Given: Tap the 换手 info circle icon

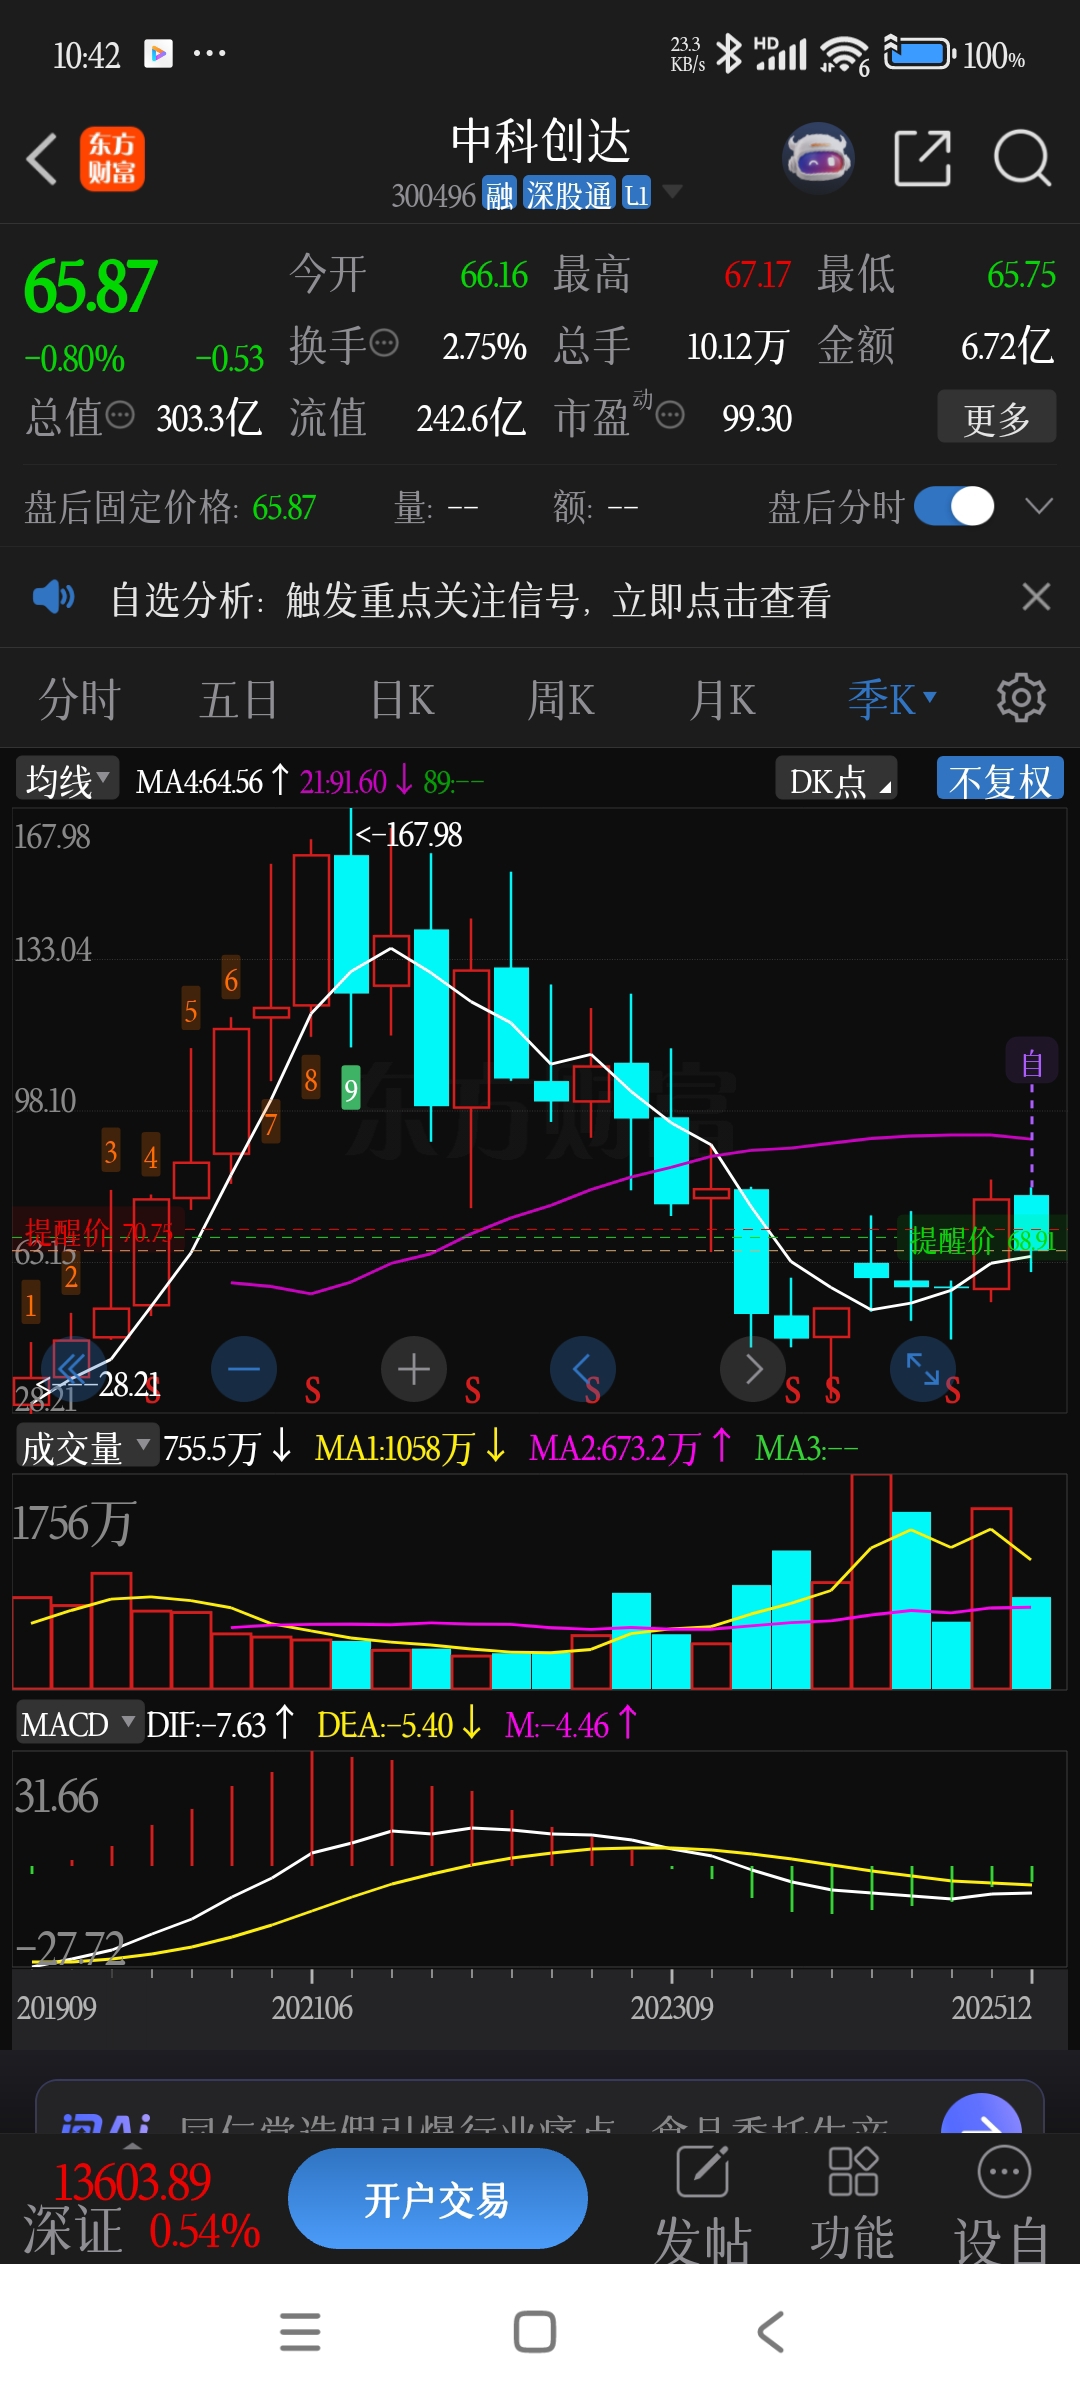Looking at the screenshot, I should click(x=384, y=344).
